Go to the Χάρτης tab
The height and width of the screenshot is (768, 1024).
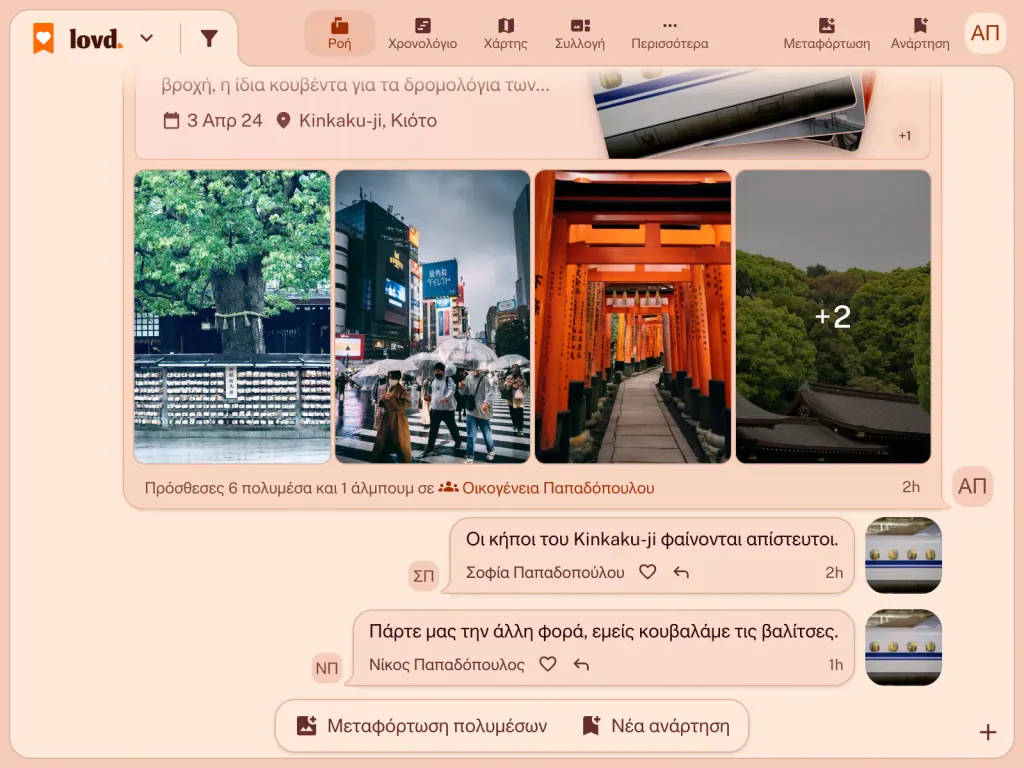[505, 34]
